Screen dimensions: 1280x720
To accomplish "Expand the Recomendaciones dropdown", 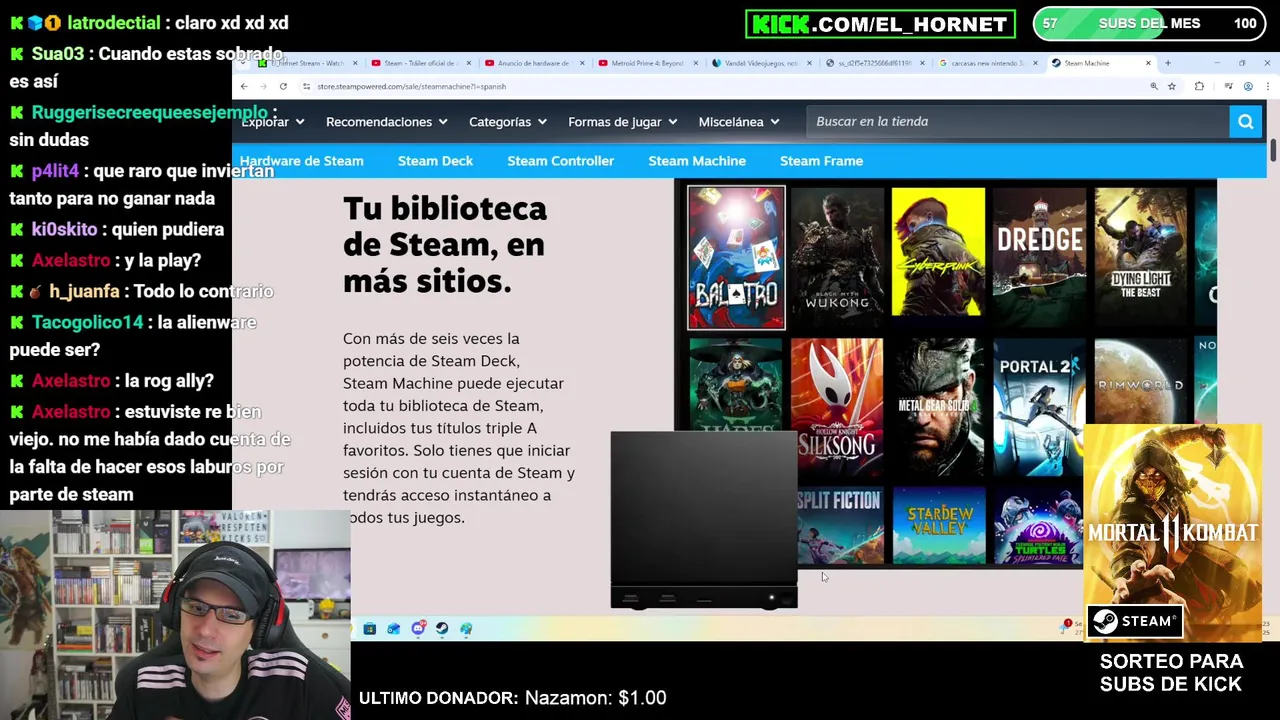I will 387,122.
